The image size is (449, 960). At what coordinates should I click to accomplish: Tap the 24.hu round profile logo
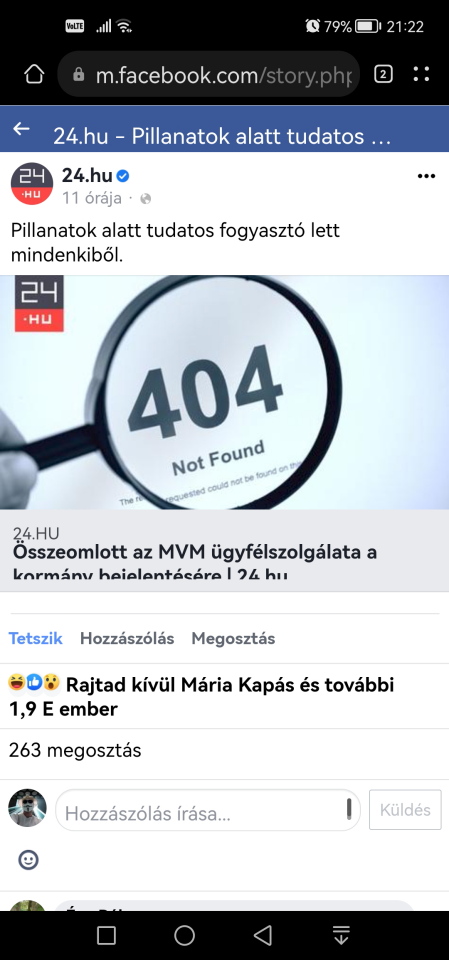click(x=32, y=184)
